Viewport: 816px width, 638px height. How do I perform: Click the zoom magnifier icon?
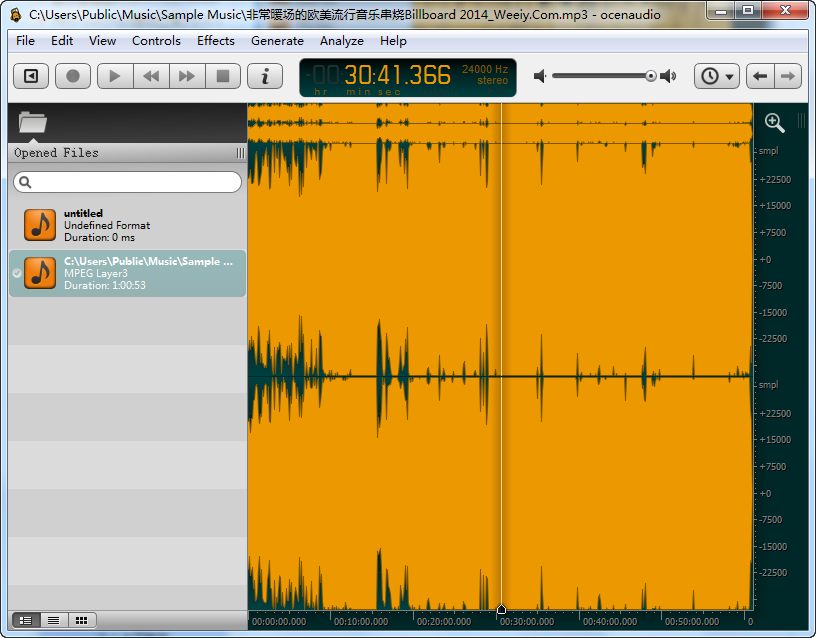(x=774, y=122)
